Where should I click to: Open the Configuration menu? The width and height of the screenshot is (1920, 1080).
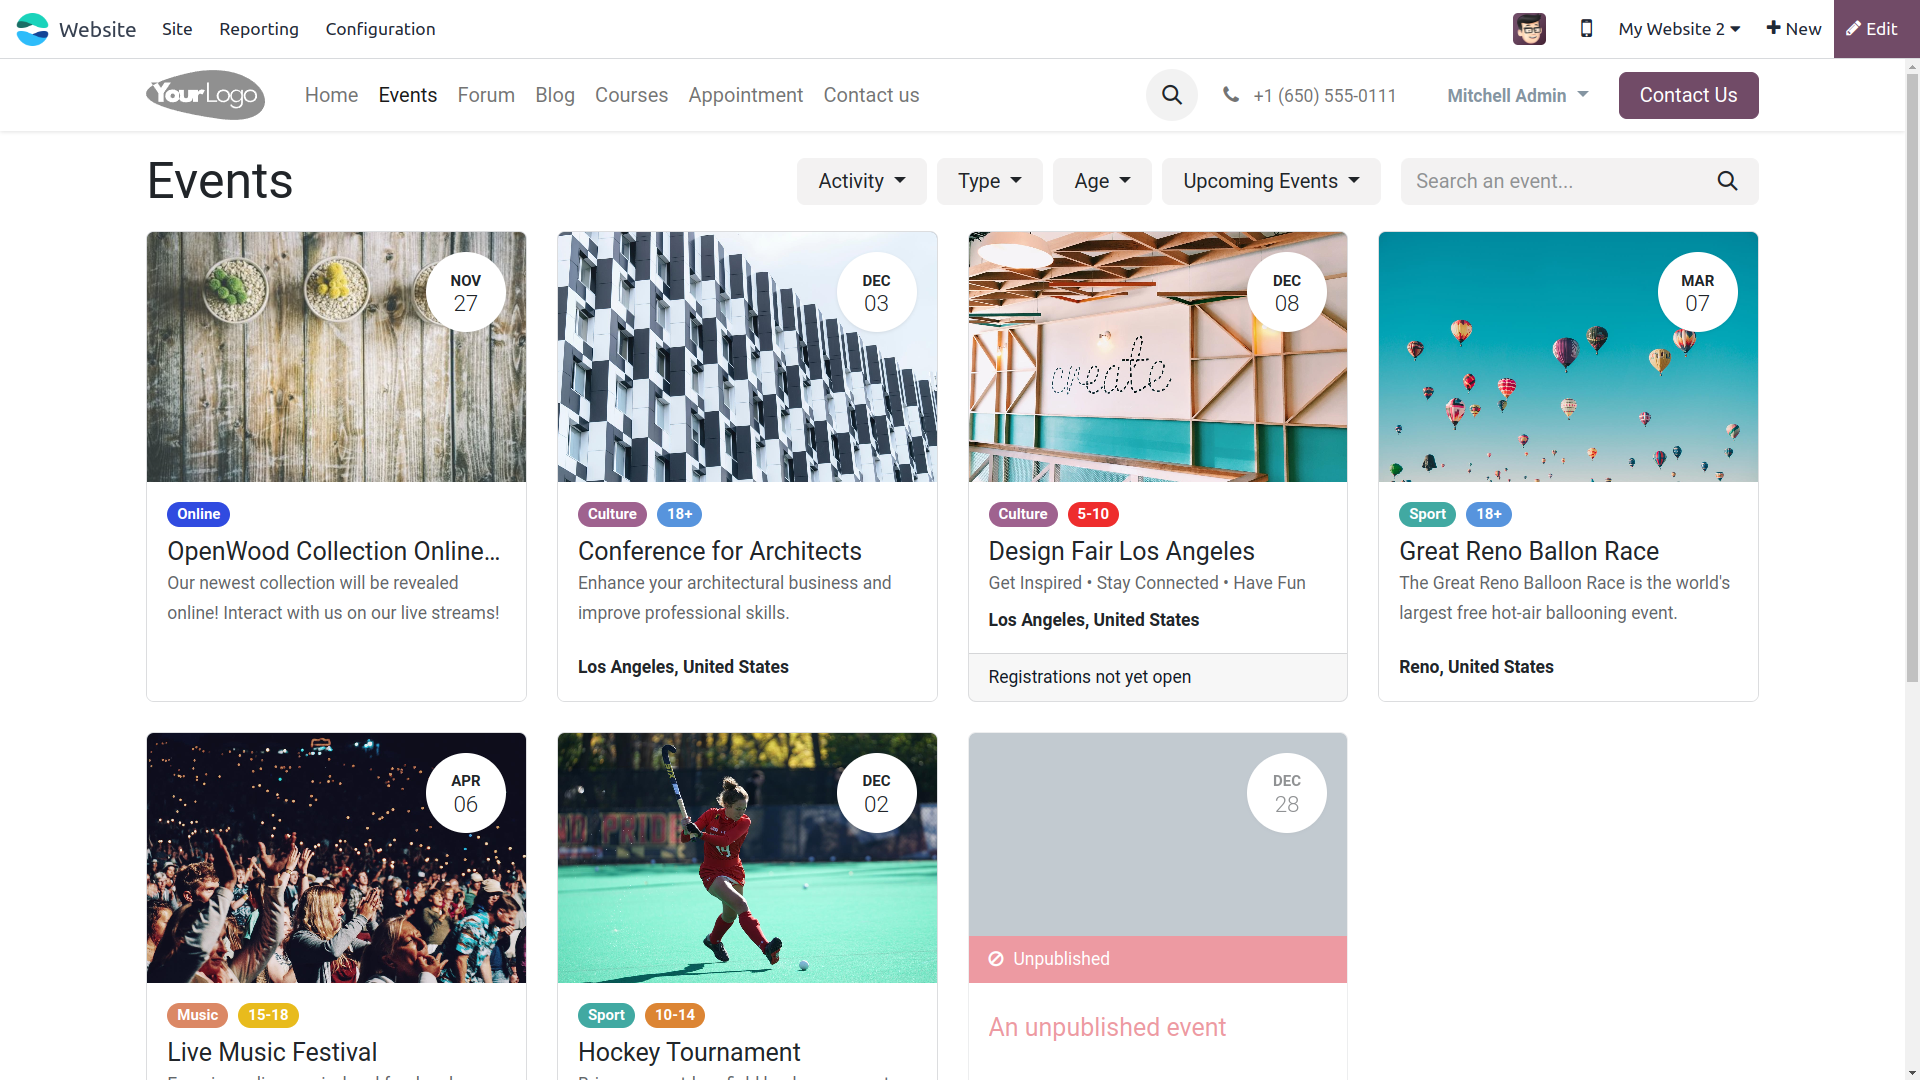click(x=380, y=29)
